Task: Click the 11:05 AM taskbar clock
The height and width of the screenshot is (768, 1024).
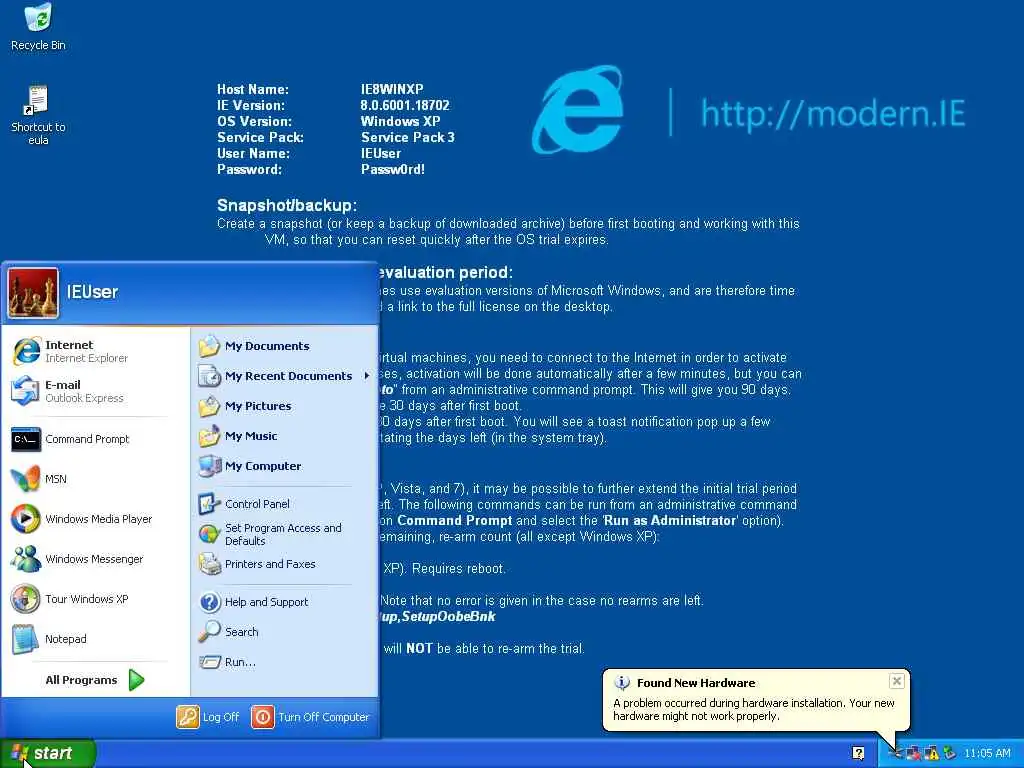Action: click(x=987, y=753)
